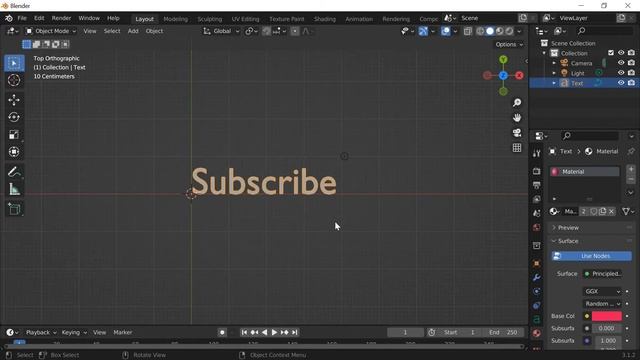
Task: Toggle Use Nodes button
Action: click(591, 256)
